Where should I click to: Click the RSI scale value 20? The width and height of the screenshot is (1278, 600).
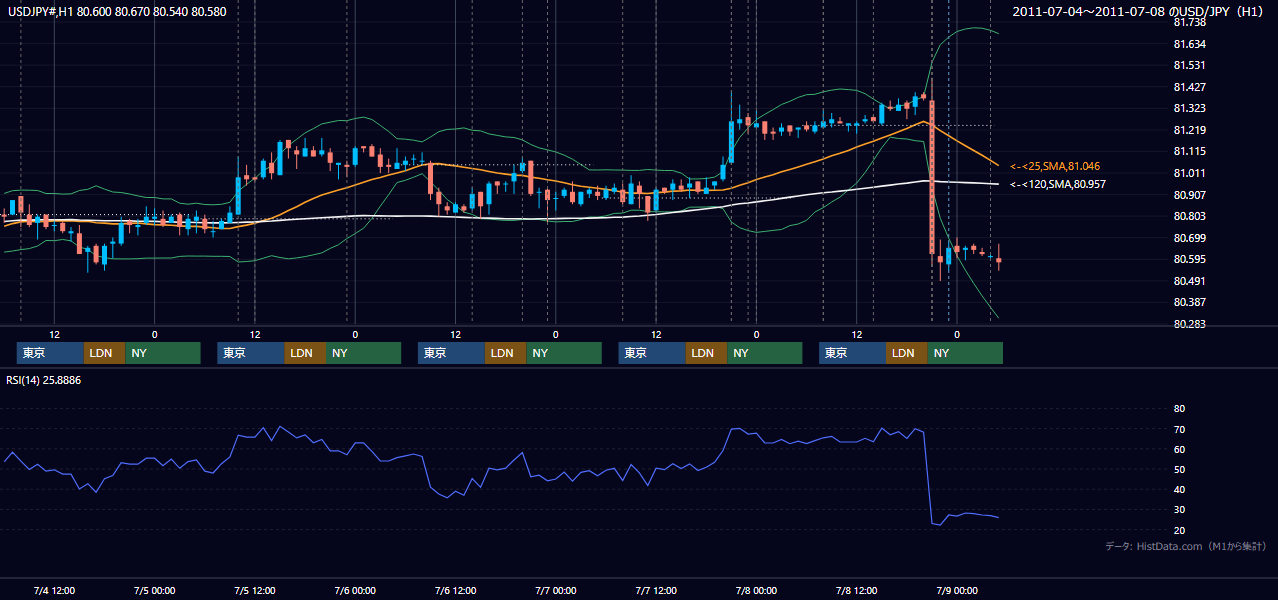click(1179, 530)
